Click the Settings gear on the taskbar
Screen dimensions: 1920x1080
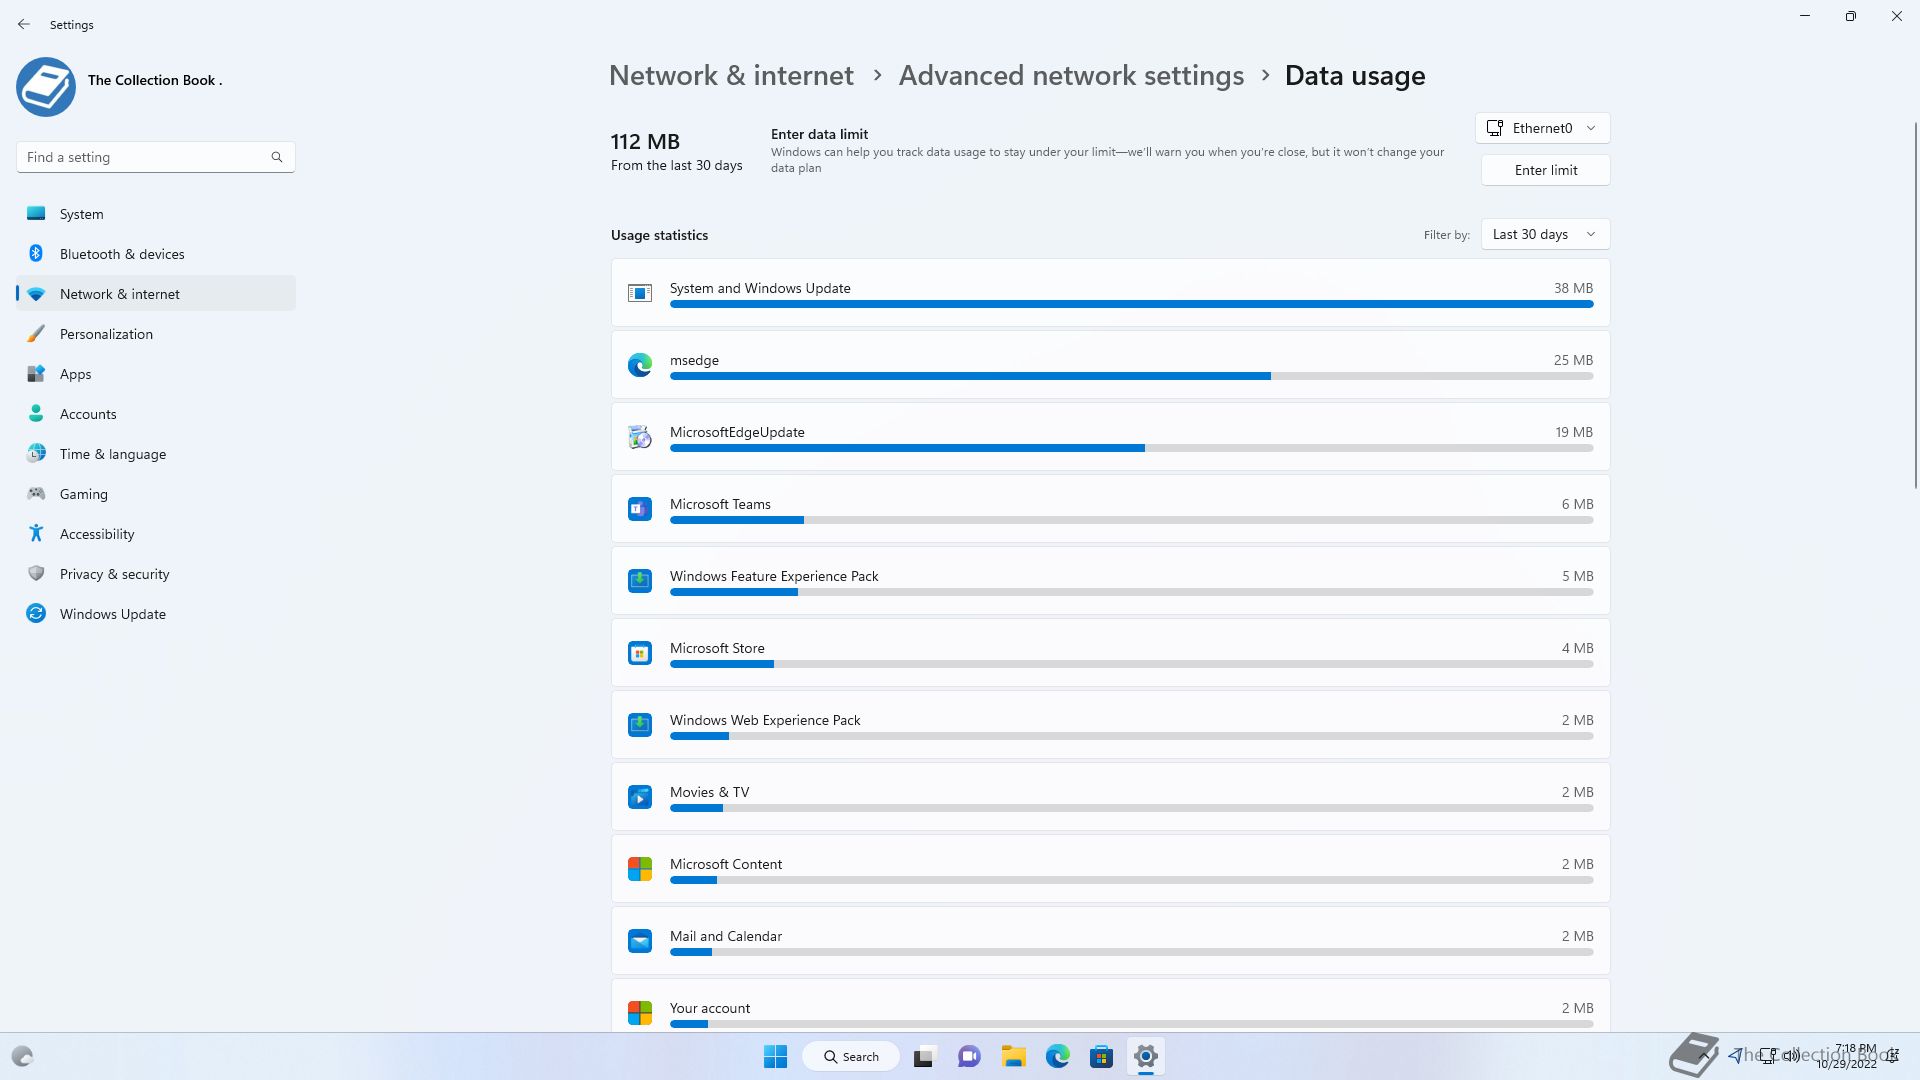click(1146, 1056)
